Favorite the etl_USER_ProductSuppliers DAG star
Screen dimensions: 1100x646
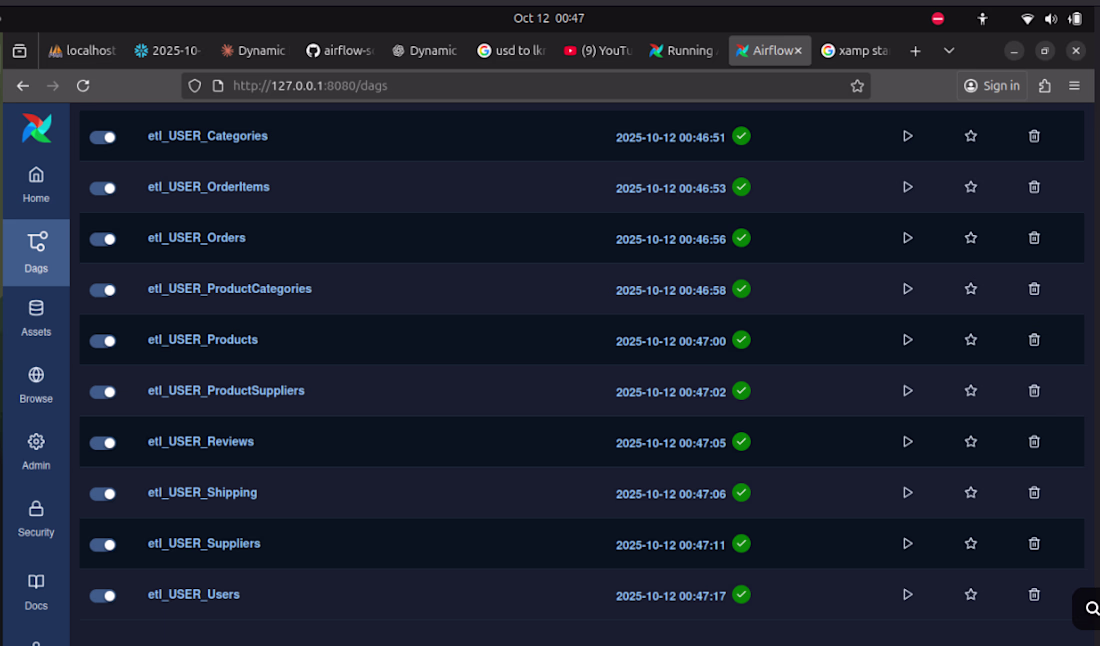(x=971, y=391)
